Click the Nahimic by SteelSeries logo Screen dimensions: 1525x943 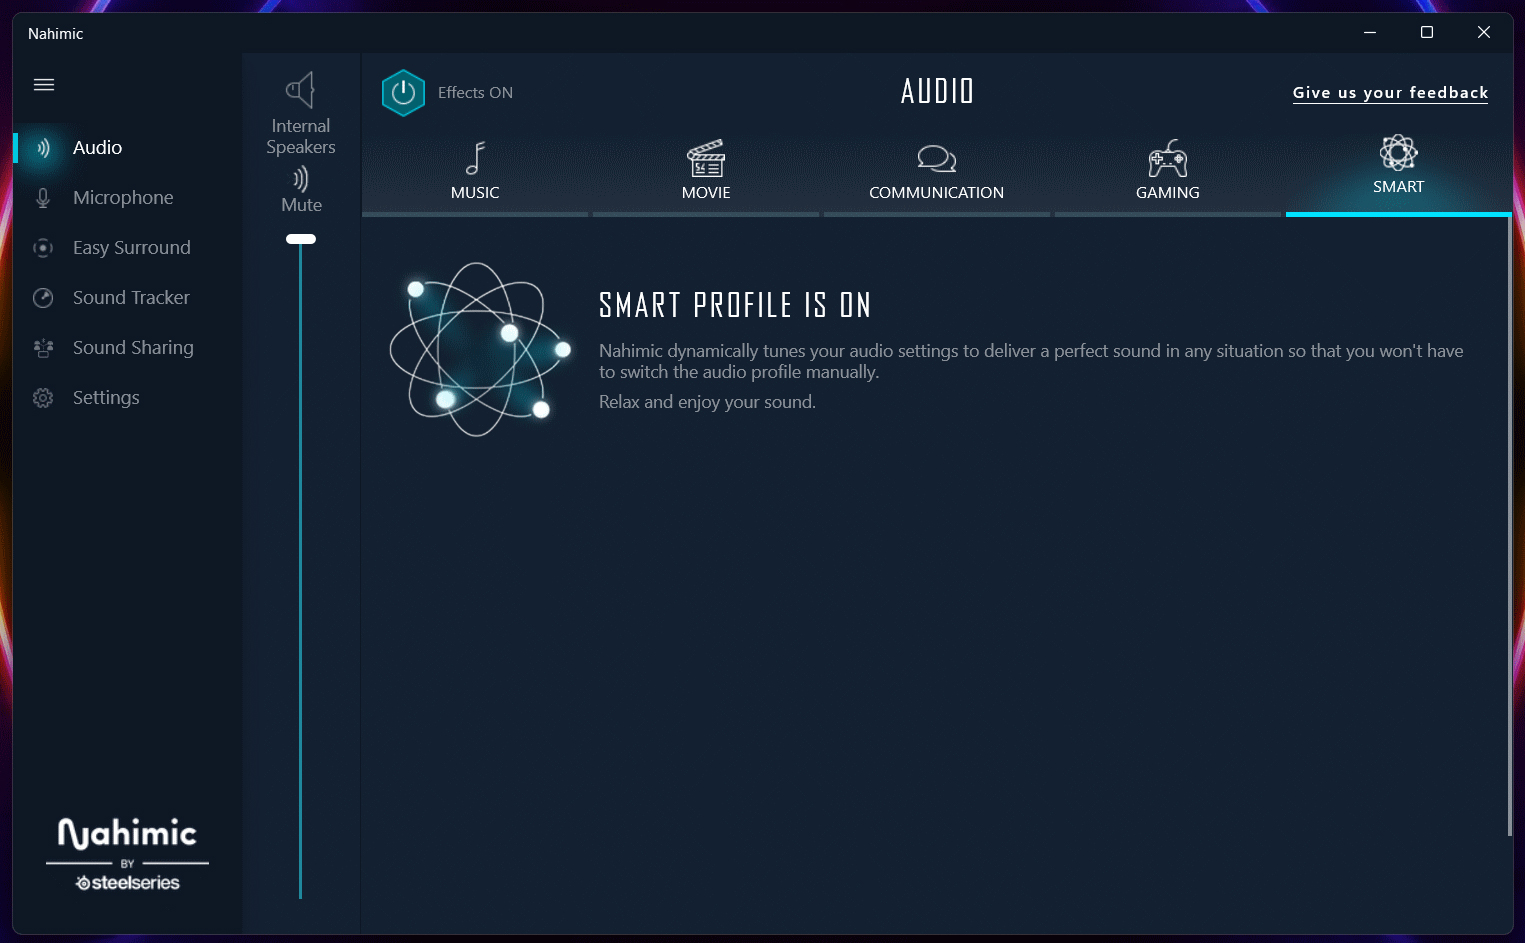pyautogui.click(x=127, y=854)
